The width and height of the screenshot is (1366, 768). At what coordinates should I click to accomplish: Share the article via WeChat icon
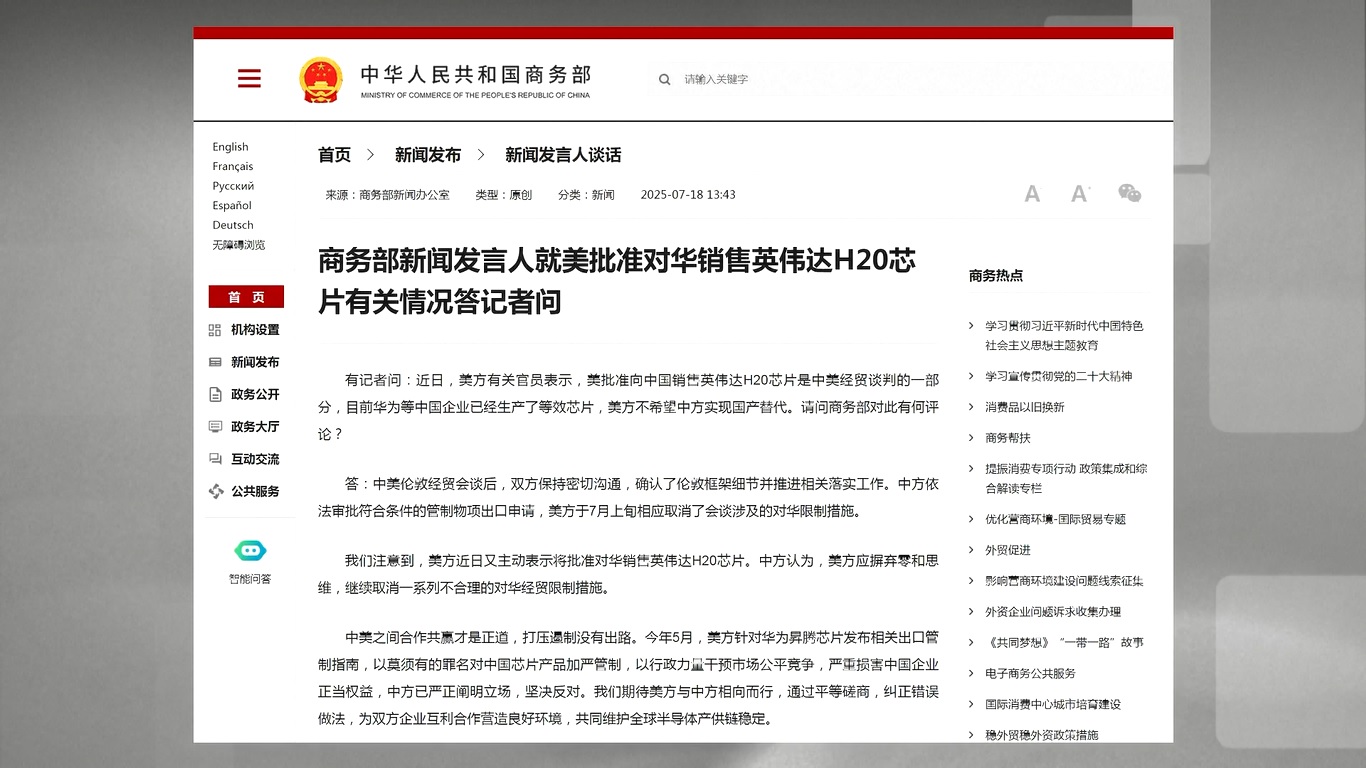[1129, 193]
